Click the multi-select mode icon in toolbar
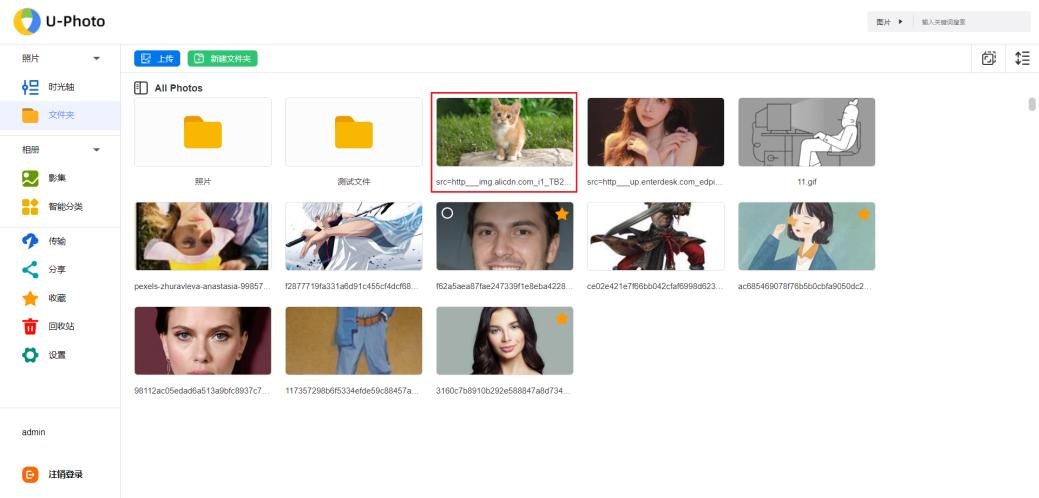This screenshot has width=1039, height=498. pos(989,59)
